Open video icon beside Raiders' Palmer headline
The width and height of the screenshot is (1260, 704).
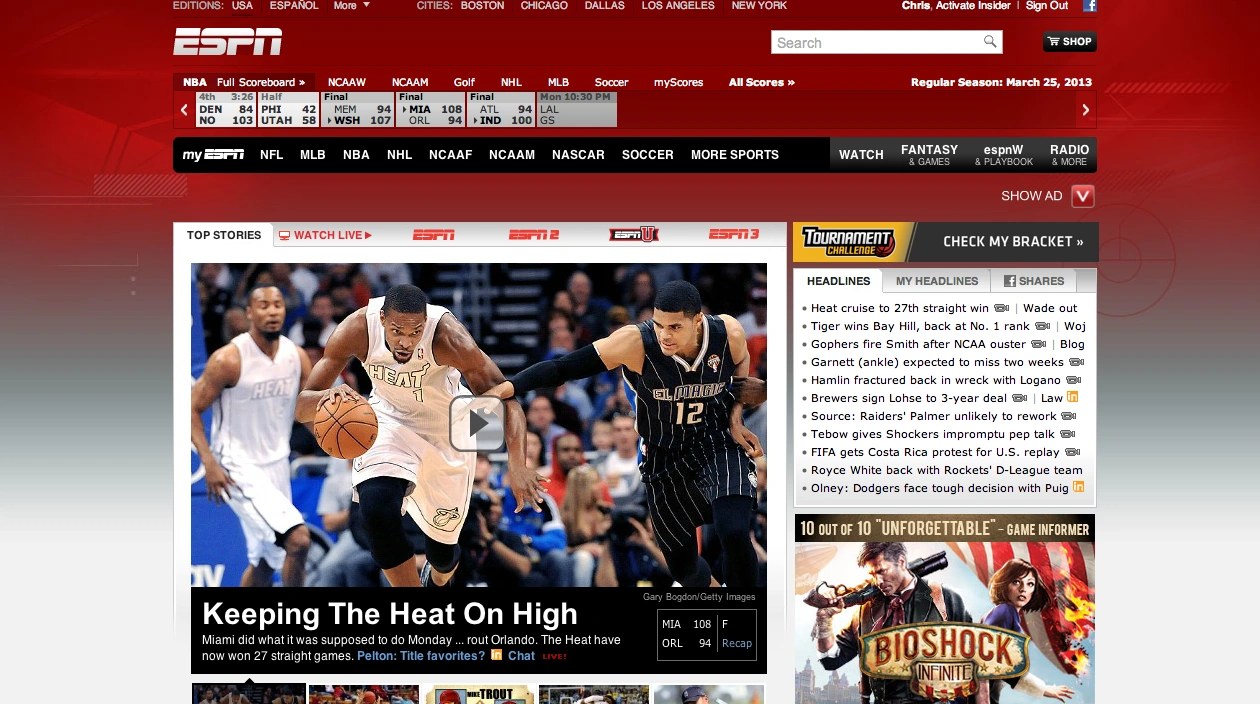click(x=1068, y=416)
